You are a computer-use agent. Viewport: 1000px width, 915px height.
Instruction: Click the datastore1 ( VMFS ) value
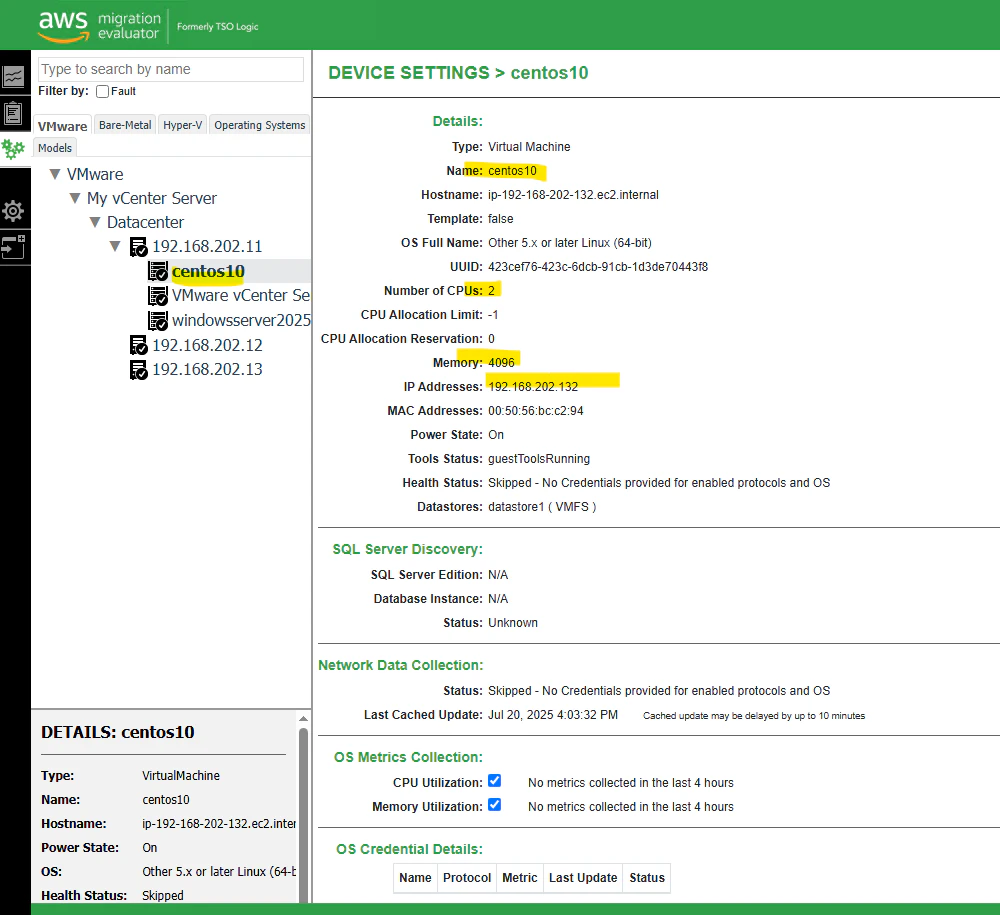(542, 507)
